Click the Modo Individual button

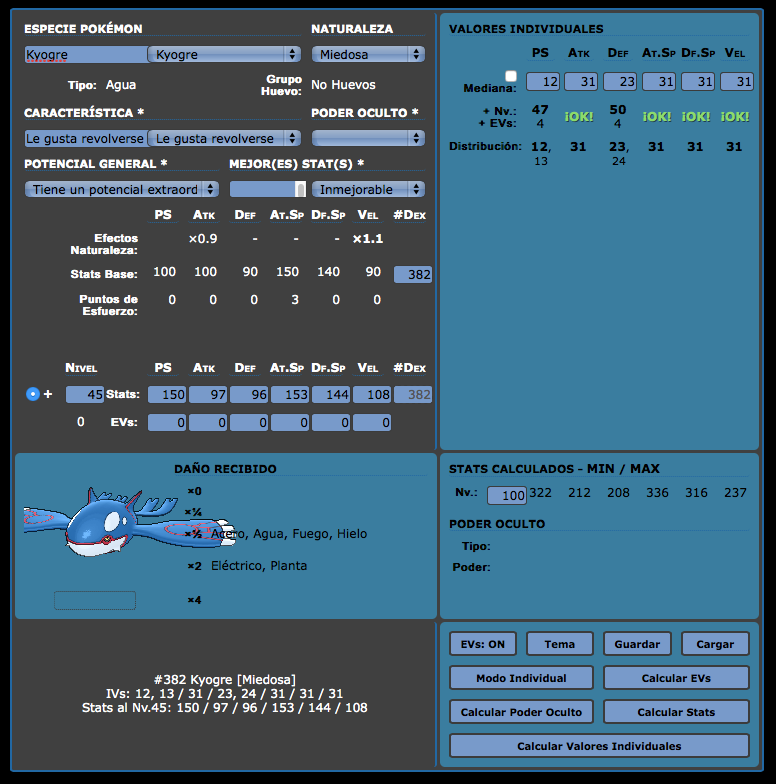click(522, 678)
